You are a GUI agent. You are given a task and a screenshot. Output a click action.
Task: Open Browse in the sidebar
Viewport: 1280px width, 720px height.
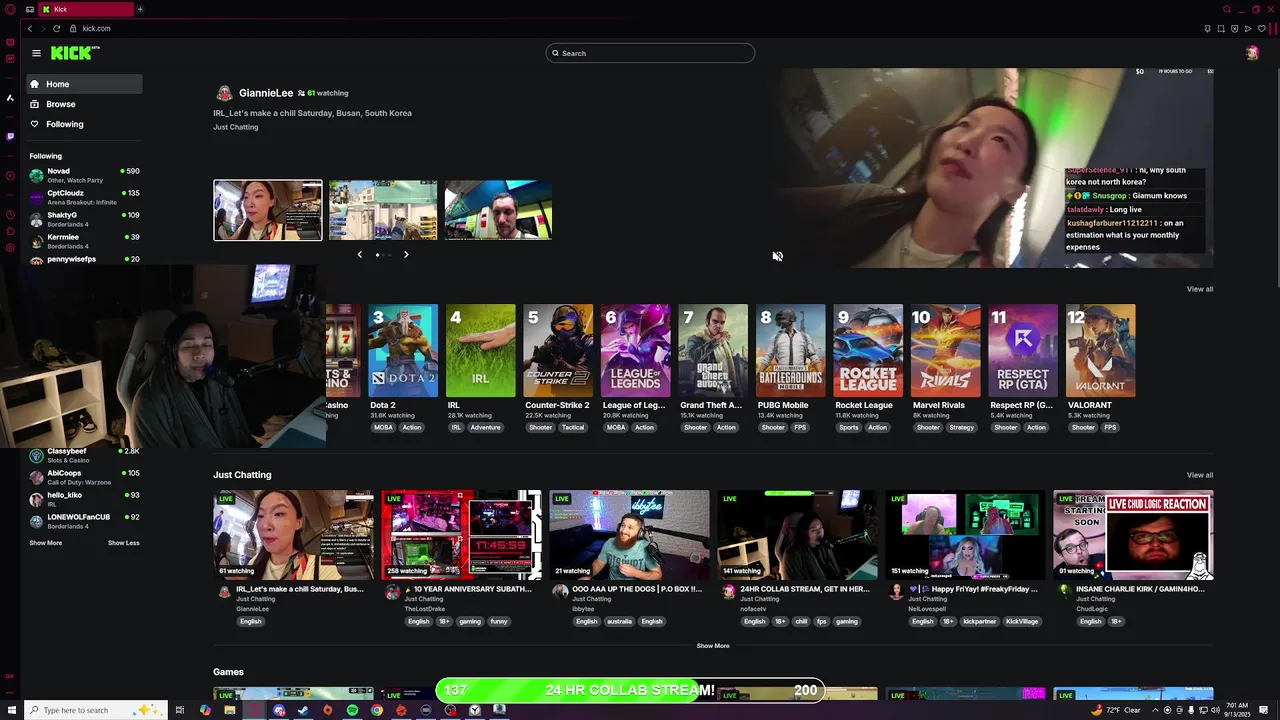click(84, 104)
